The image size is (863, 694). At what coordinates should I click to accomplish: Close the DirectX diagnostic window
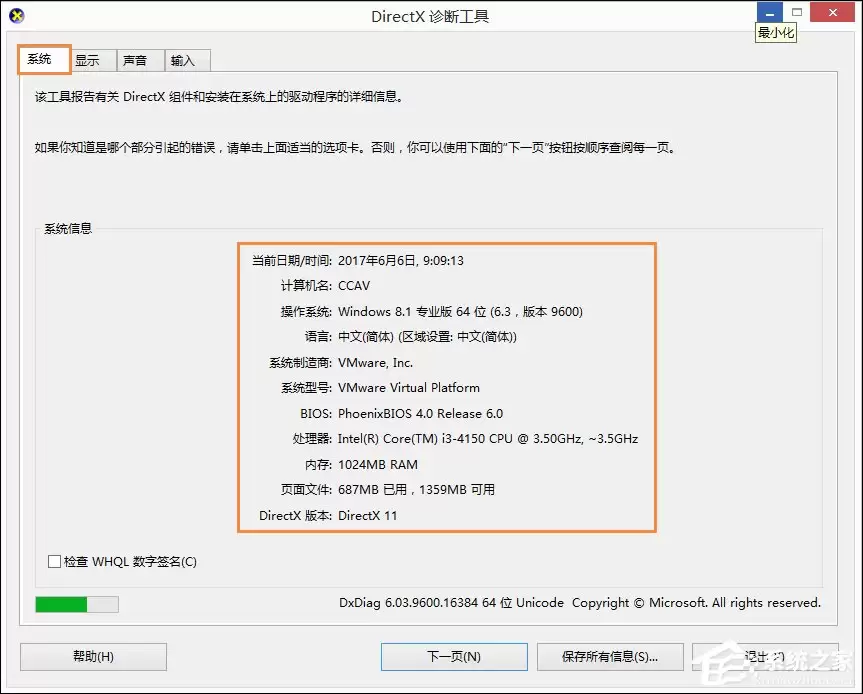coord(832,12)
